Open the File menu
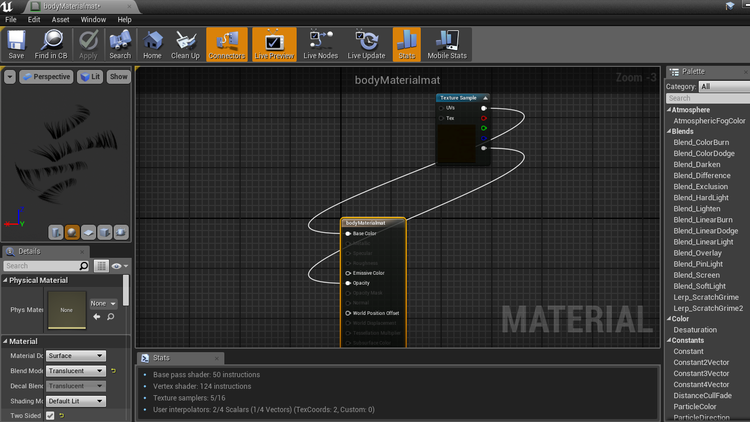Viewport: 750px width, 422px height. click(11, 20)
